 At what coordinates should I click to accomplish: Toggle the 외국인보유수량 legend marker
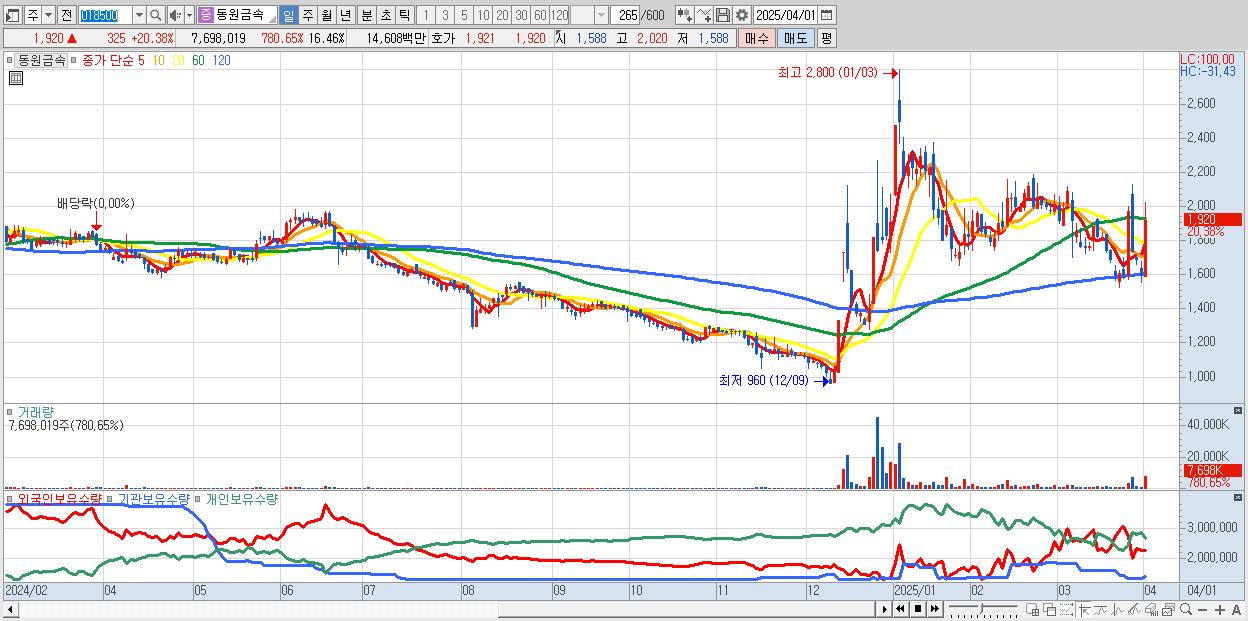point(10,498)
